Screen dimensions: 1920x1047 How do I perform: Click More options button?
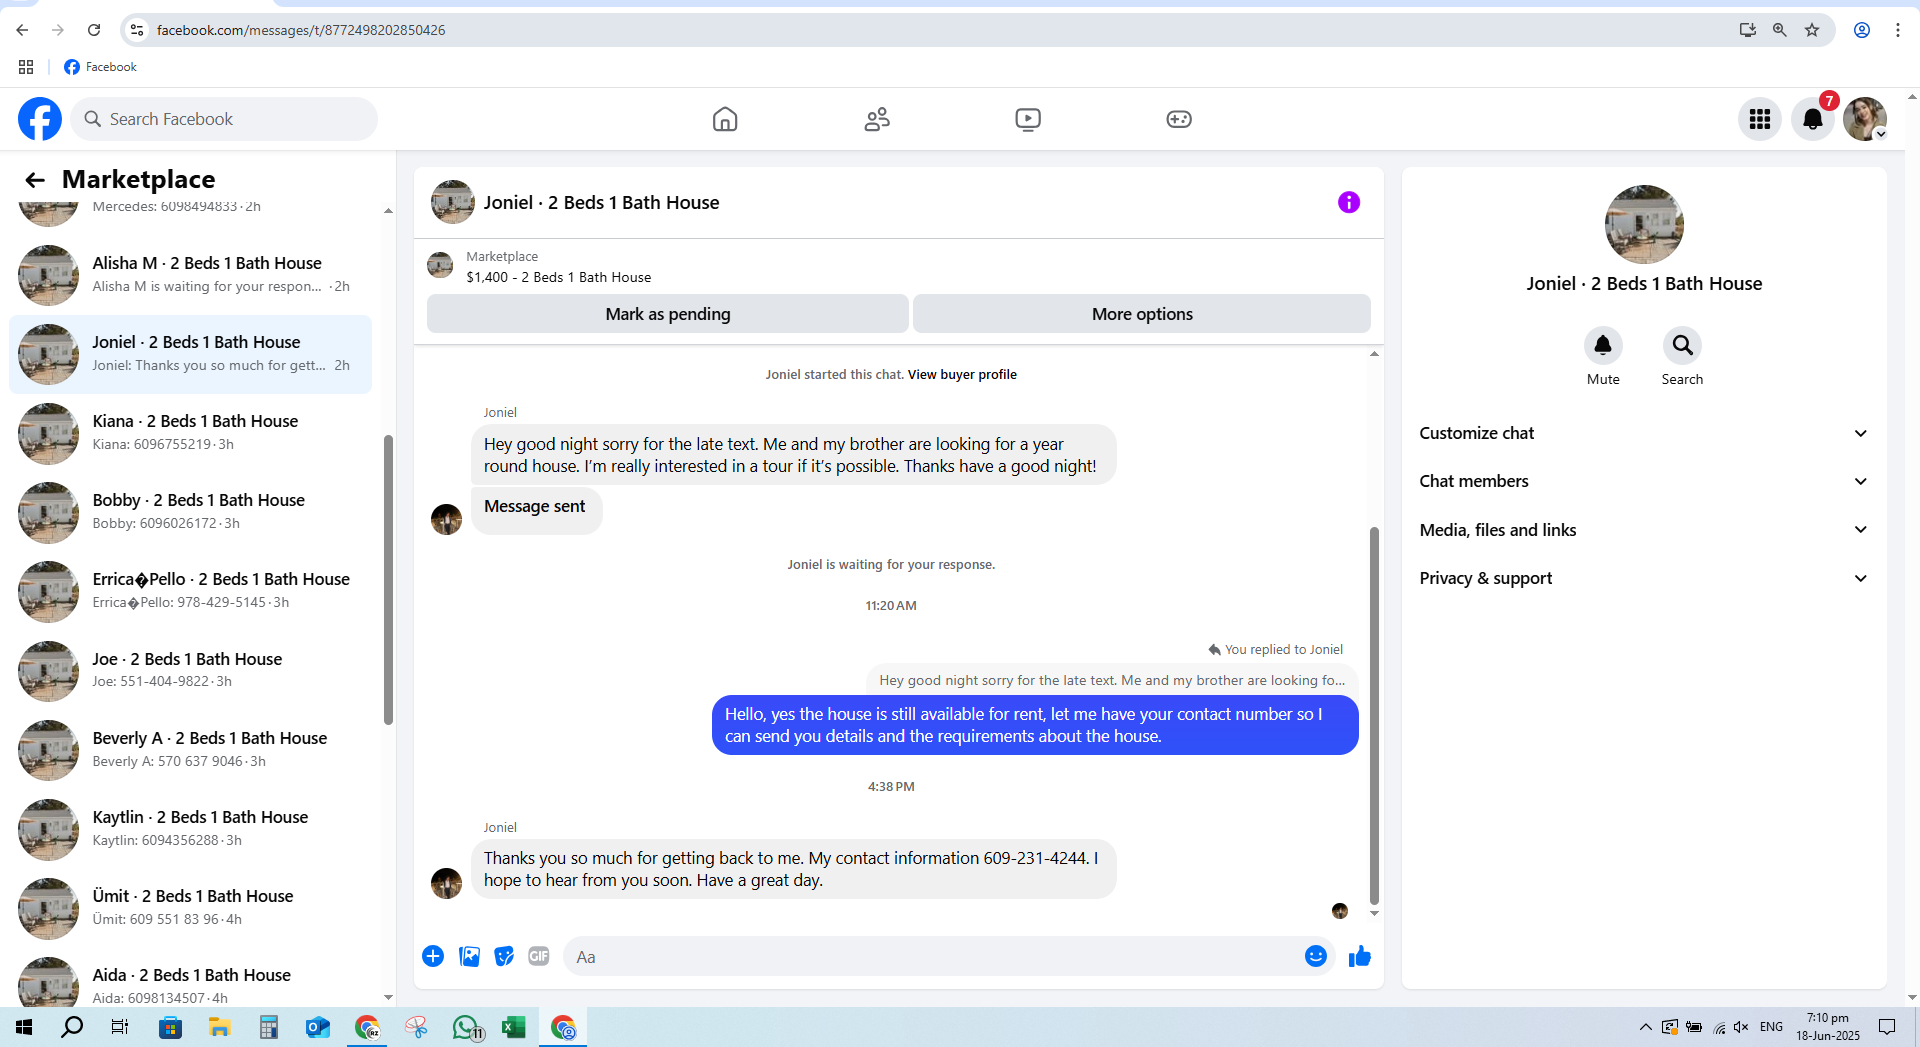point(1142,314)
